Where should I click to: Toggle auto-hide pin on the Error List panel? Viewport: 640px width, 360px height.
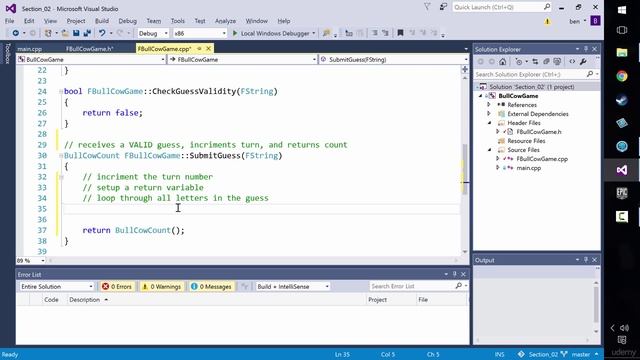coord(454,274)
